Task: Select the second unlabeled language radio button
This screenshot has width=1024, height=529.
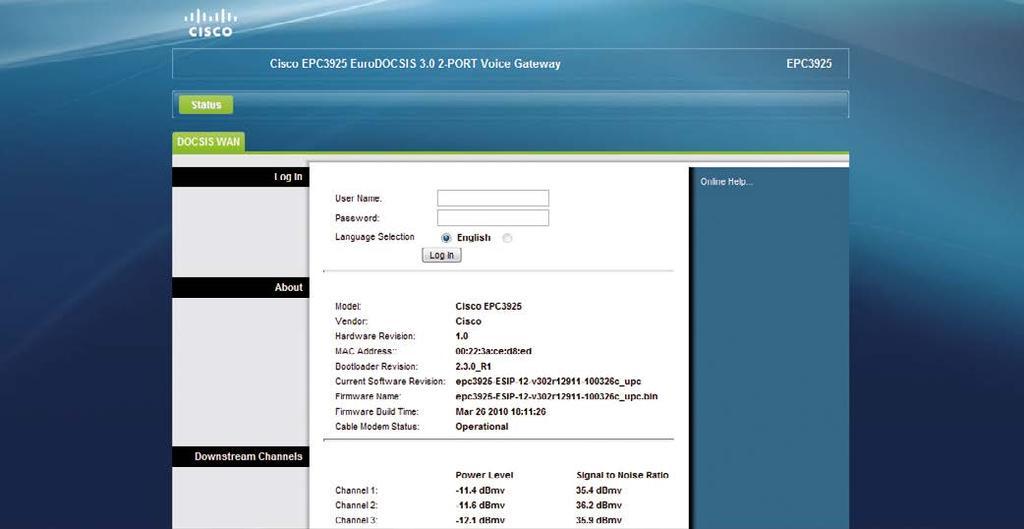Action: [507, 238]
